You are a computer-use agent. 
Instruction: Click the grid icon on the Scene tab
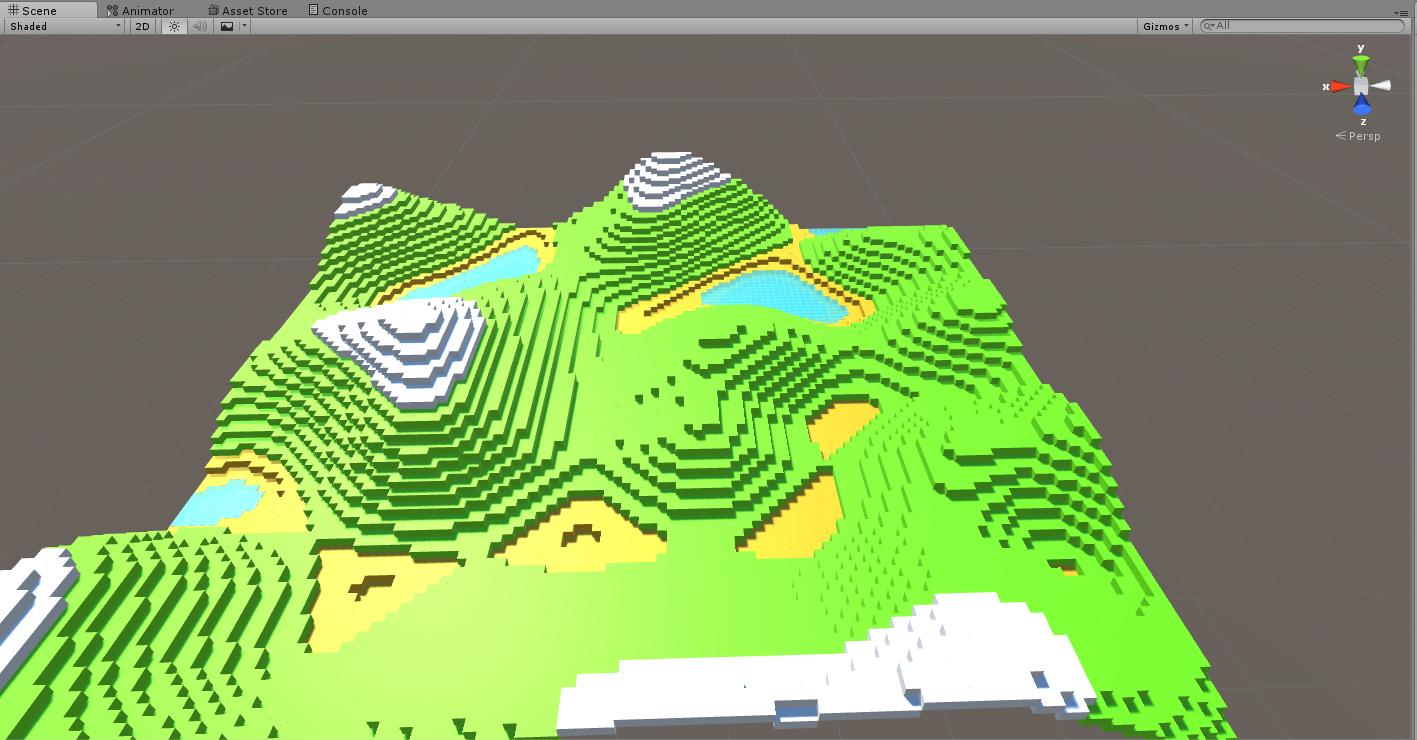(13, 10)
